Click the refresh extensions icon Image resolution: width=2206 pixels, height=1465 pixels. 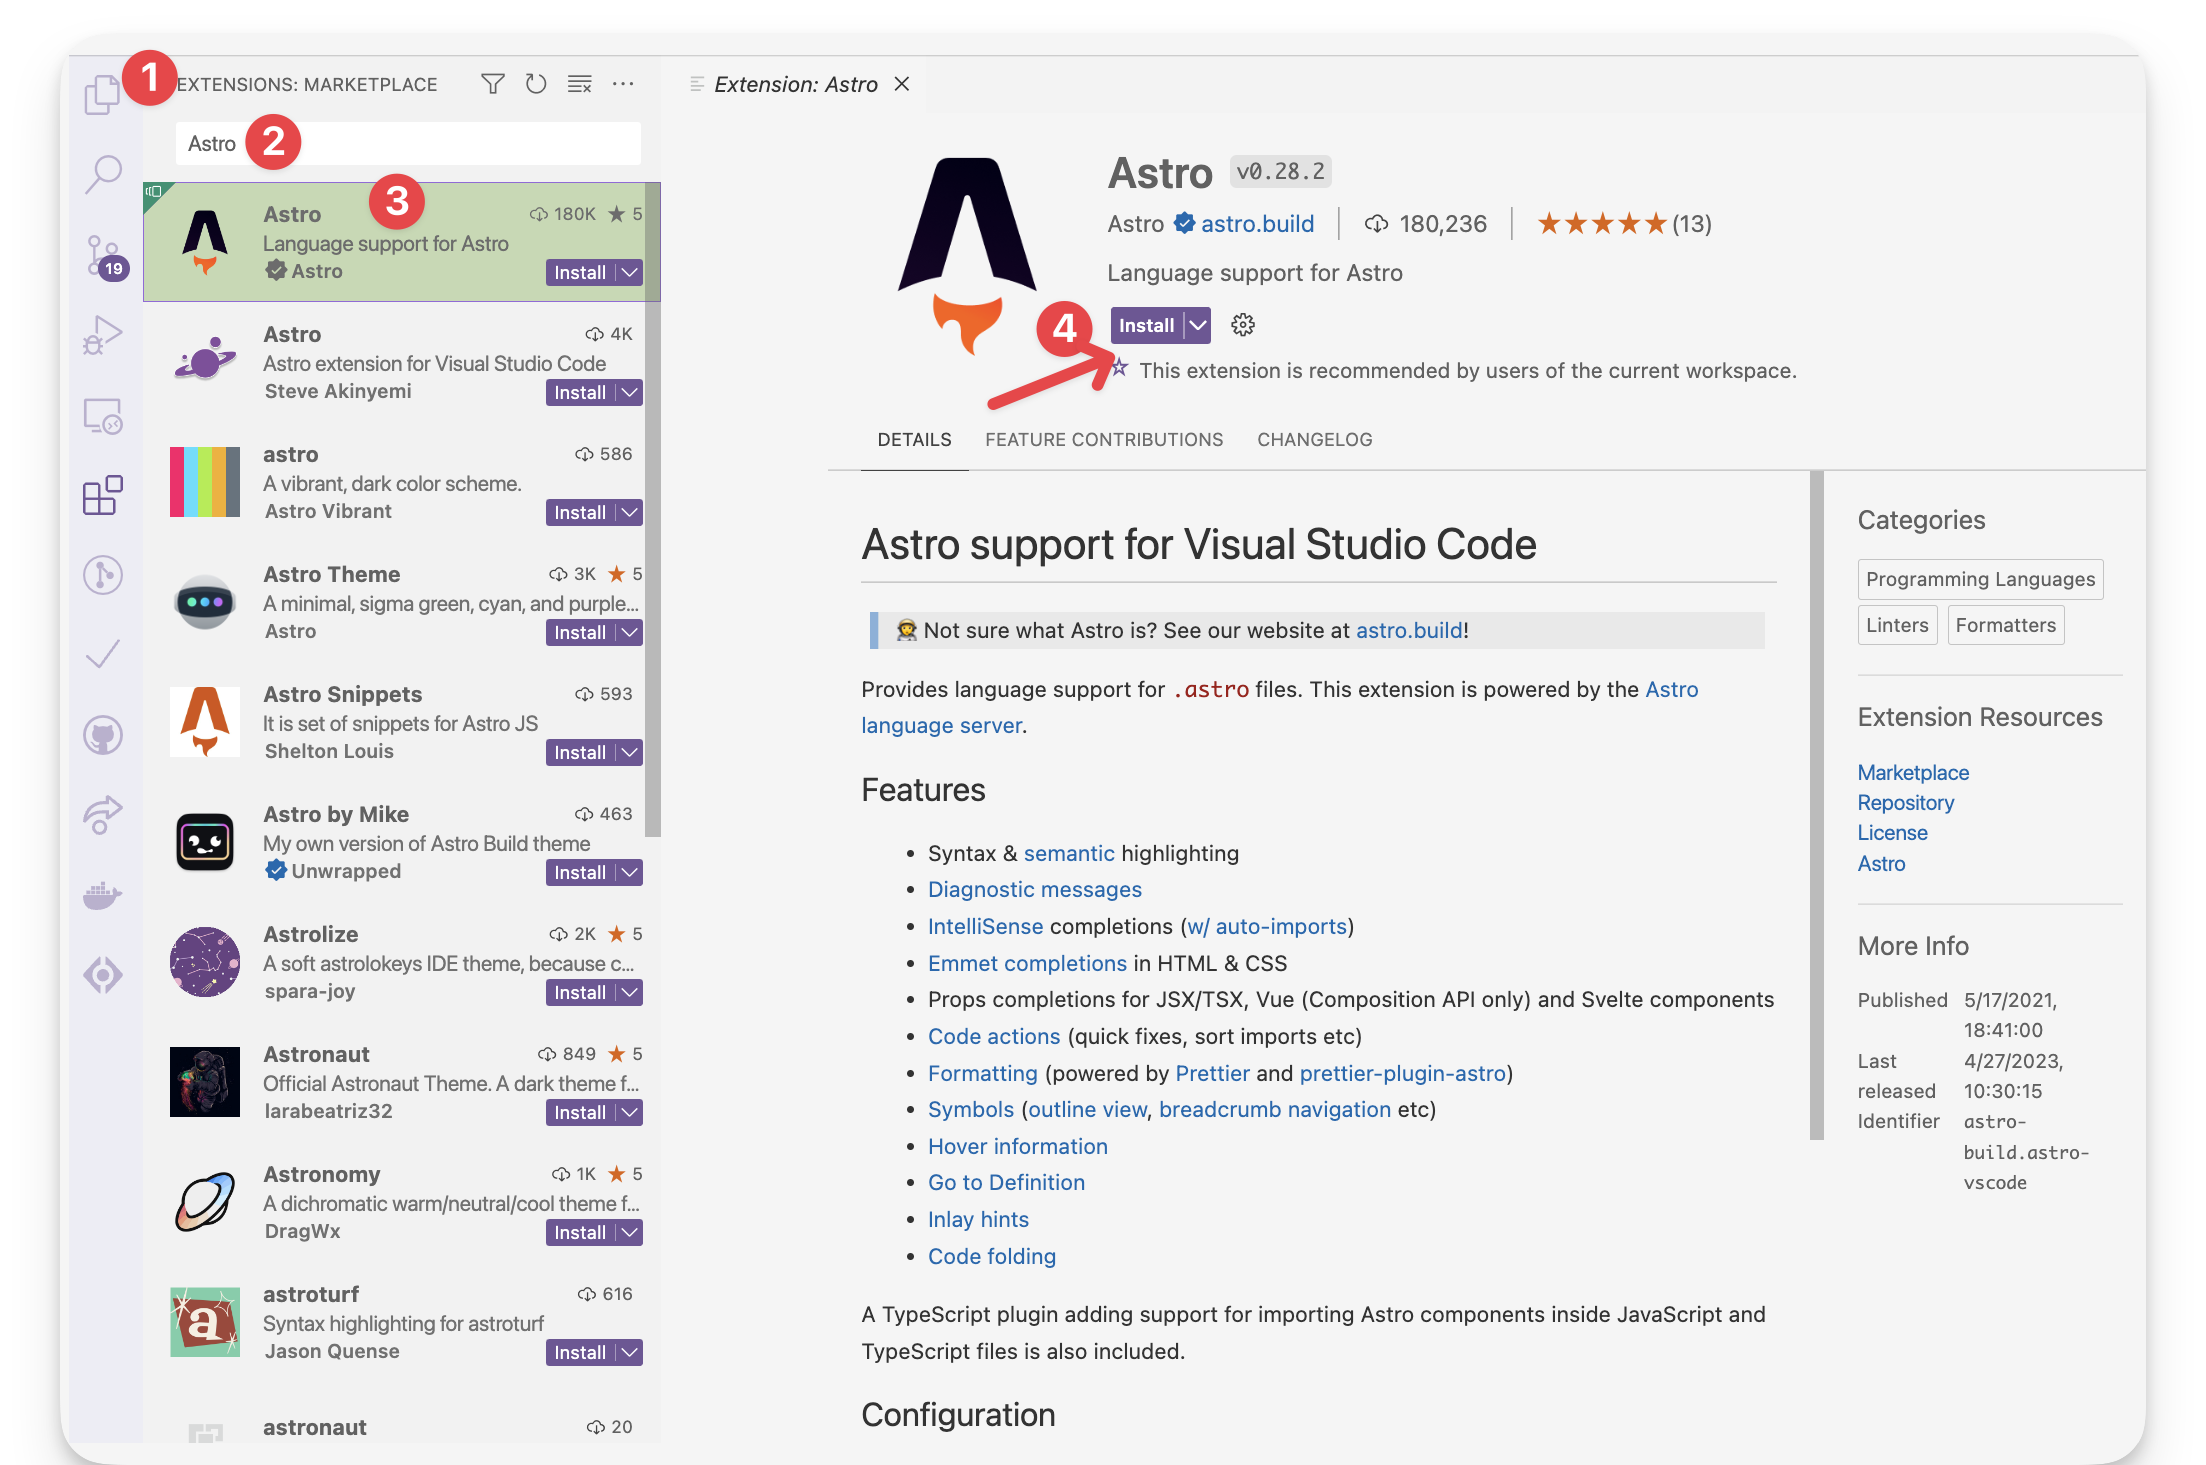pyautogui.click(x=533, y=83)
